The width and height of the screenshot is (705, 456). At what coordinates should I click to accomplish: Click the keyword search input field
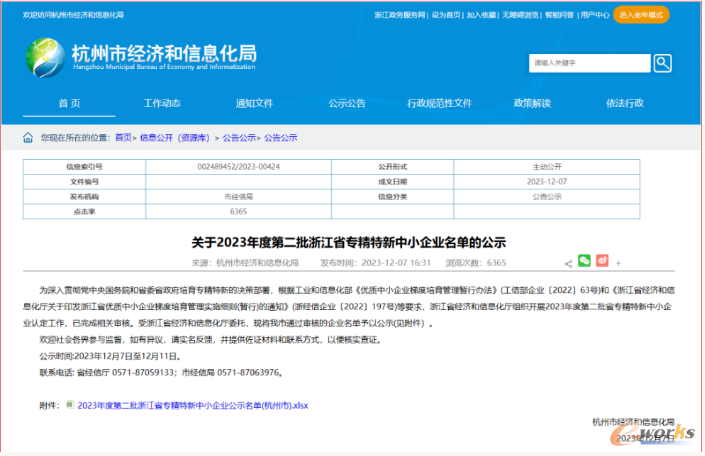(x=590, y=63)
